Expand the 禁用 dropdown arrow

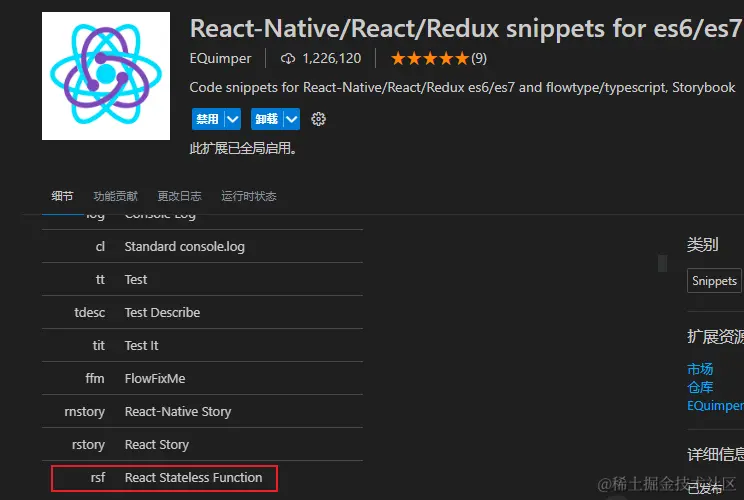(232, 119)
